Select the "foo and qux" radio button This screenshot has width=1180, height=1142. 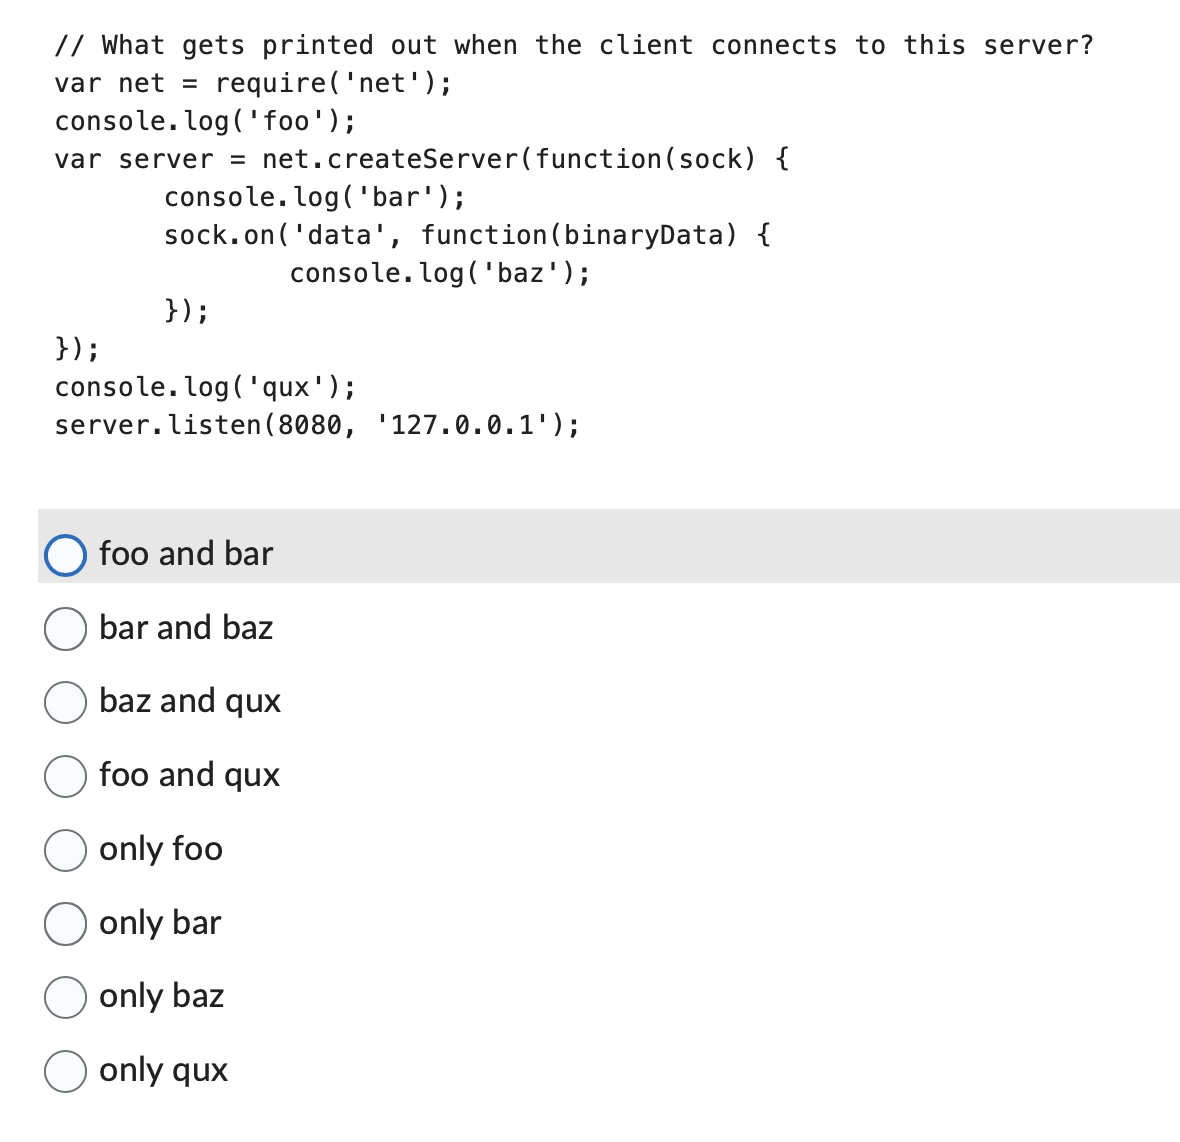[x=65, y=776]
